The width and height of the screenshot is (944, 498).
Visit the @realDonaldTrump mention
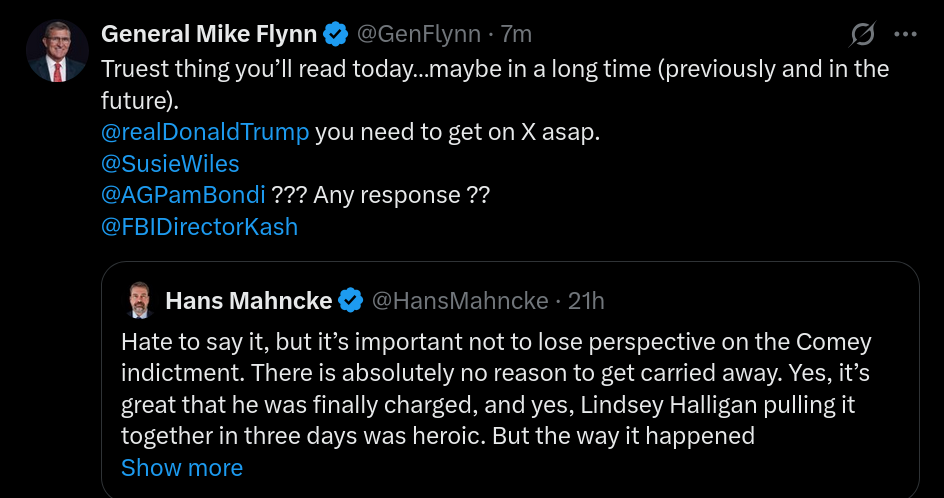pyautogui.click(x=205, y=133)
